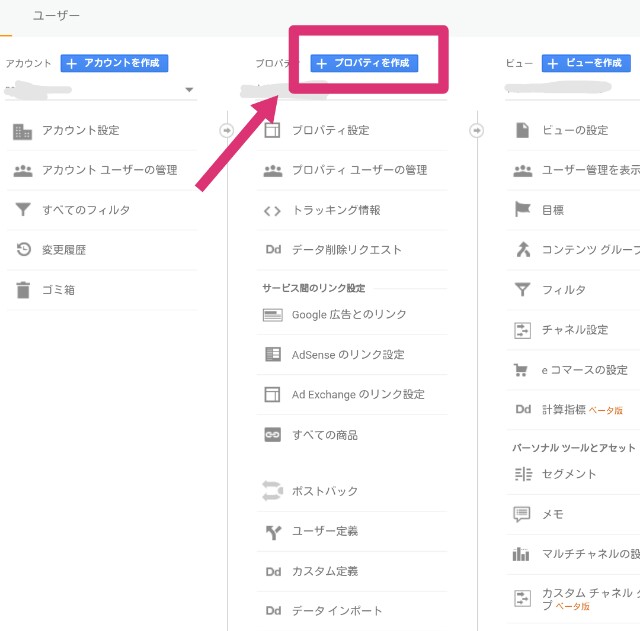Click the セグメント icon
The width and height of the screenshot is (640, 631).
[523, 474]
